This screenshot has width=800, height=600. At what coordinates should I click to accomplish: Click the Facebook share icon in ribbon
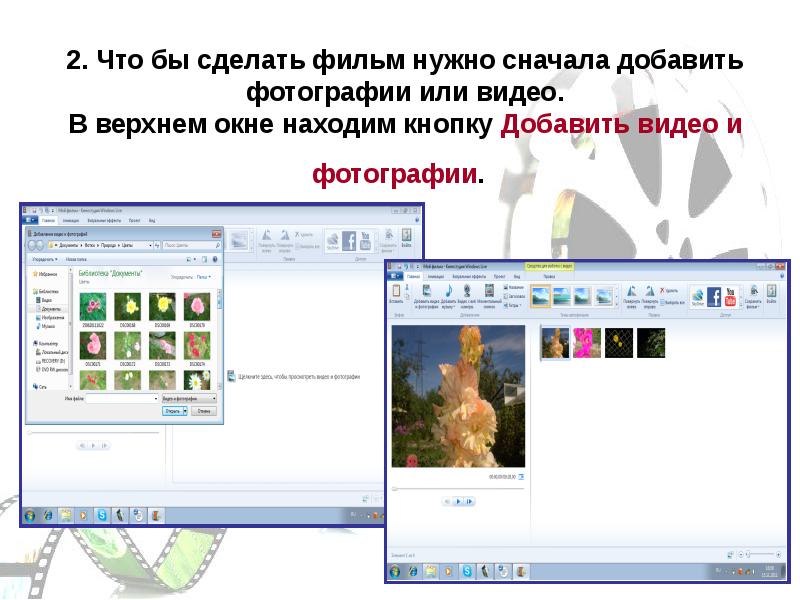coord(714,296)
